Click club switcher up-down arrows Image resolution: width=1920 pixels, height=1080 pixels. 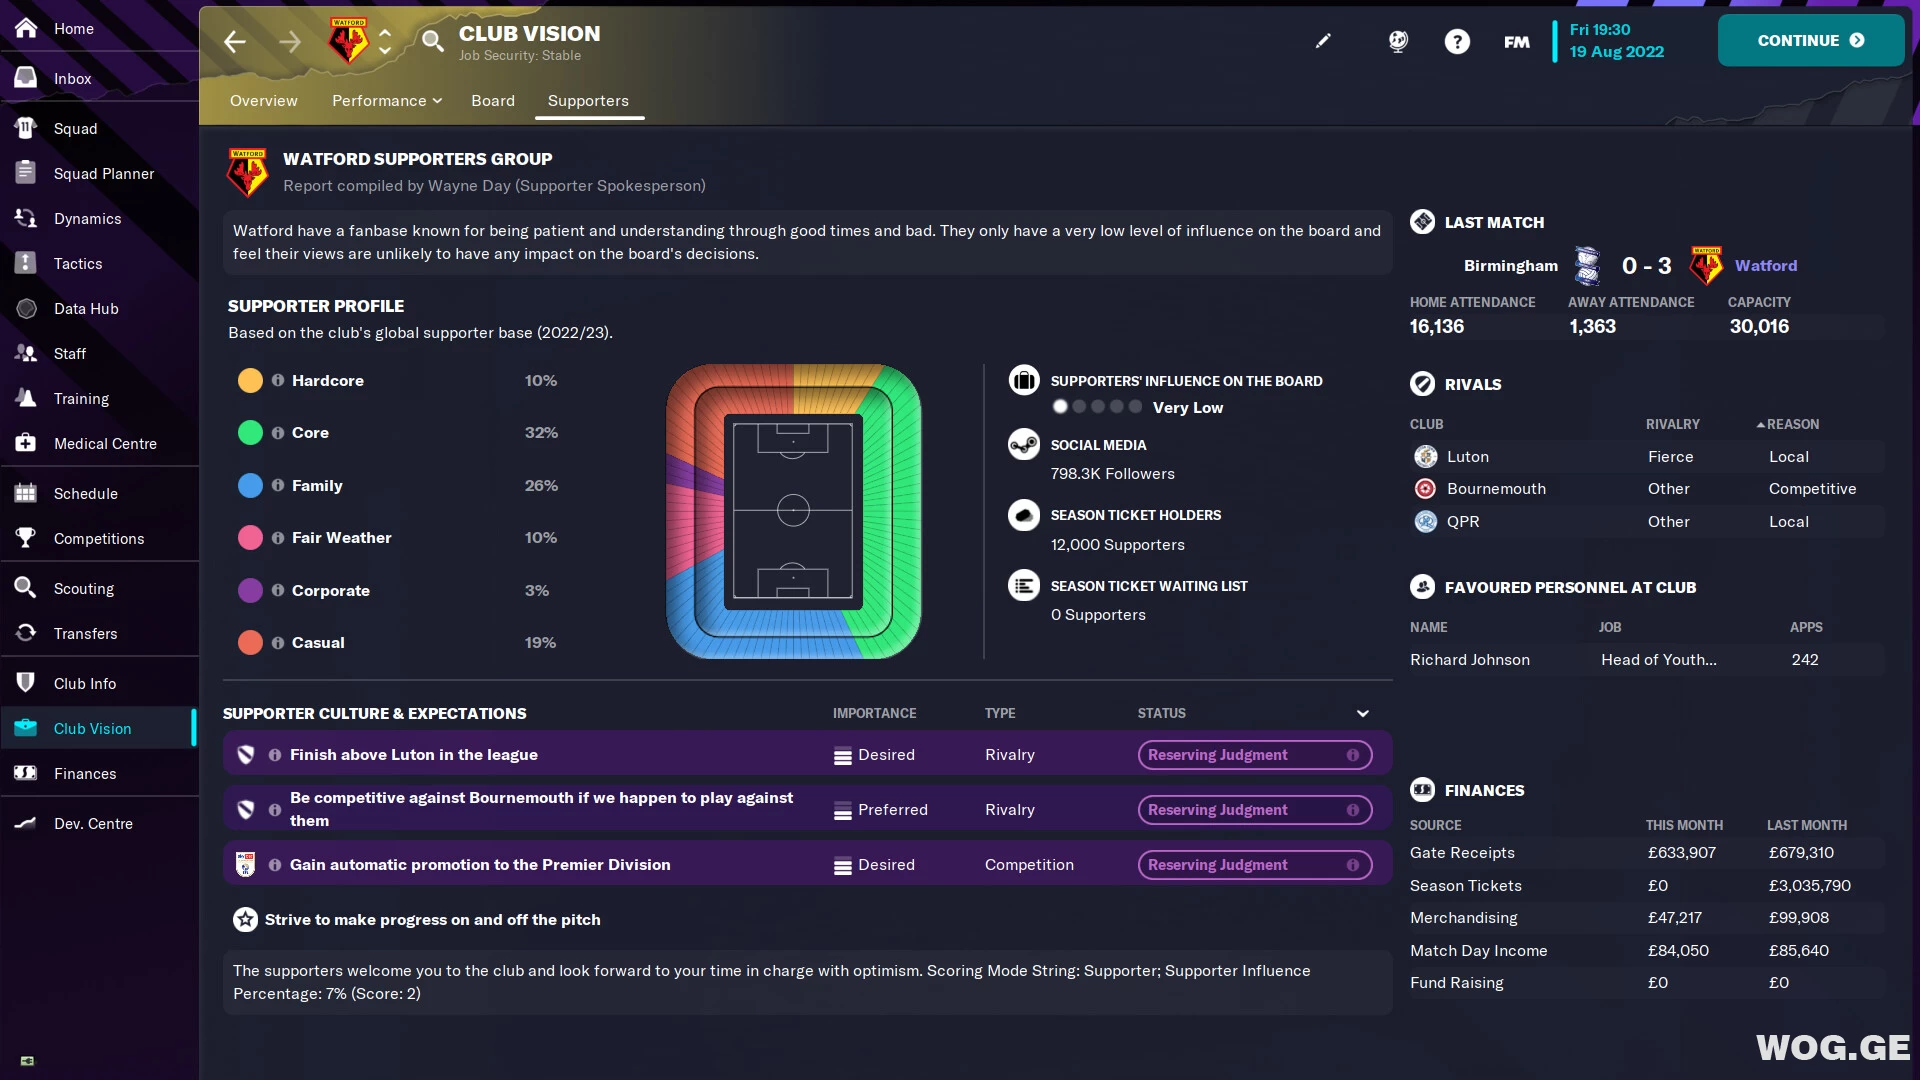pyautogui.click(x=385, y=41)
